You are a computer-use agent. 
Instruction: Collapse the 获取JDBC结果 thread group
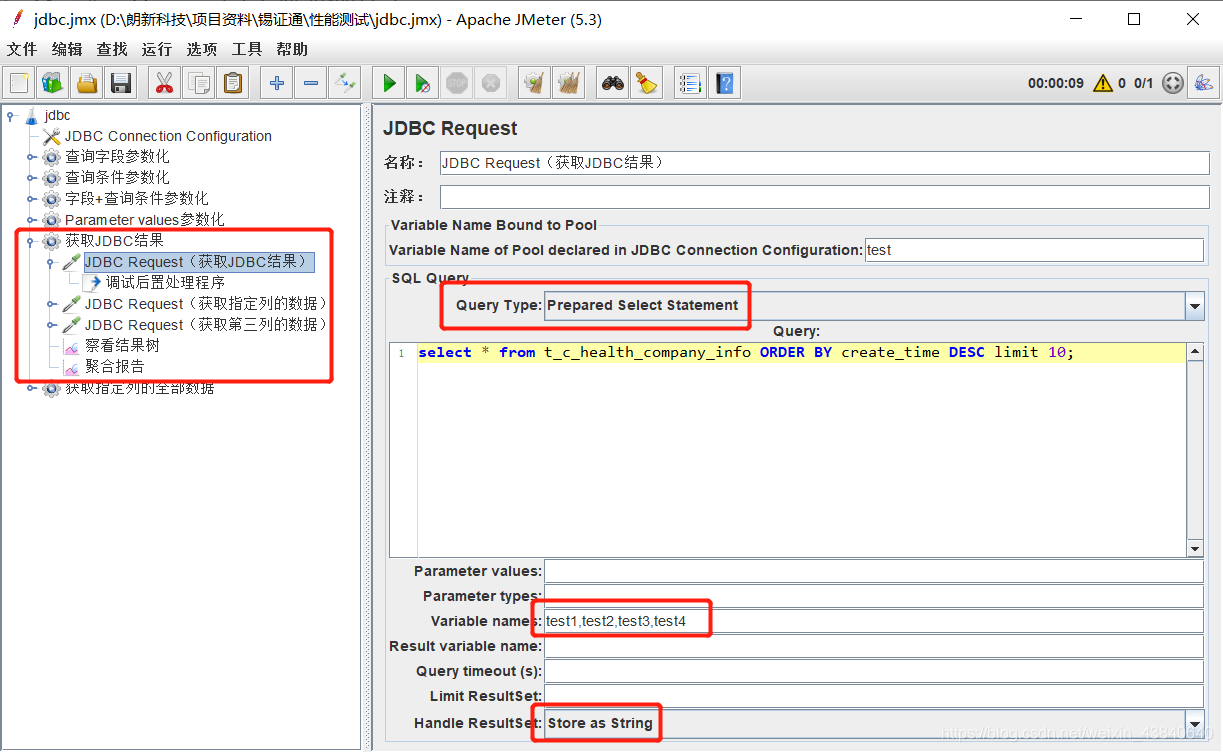click(x=32, y=241)
